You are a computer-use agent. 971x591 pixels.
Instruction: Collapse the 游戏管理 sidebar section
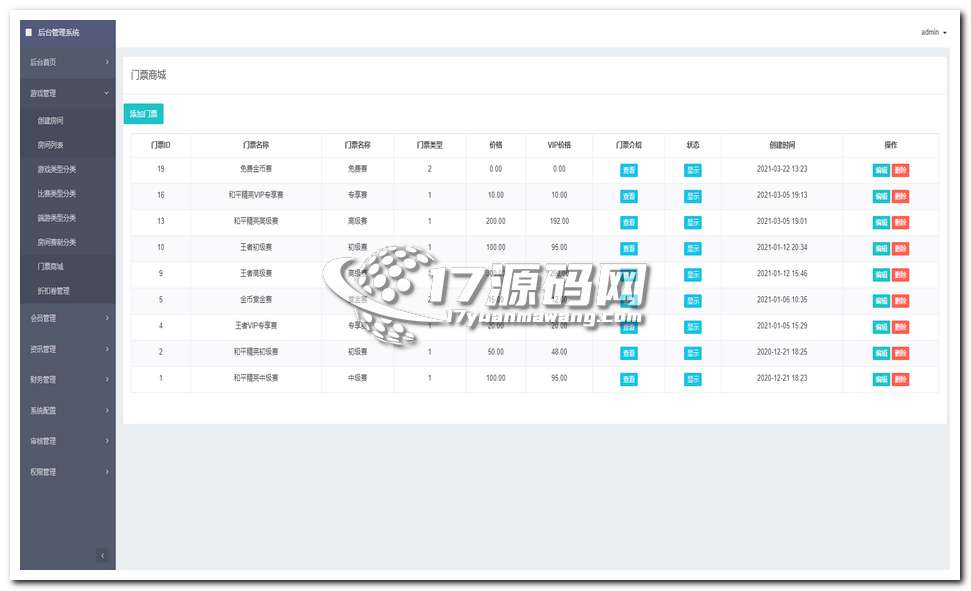(67, 93)
